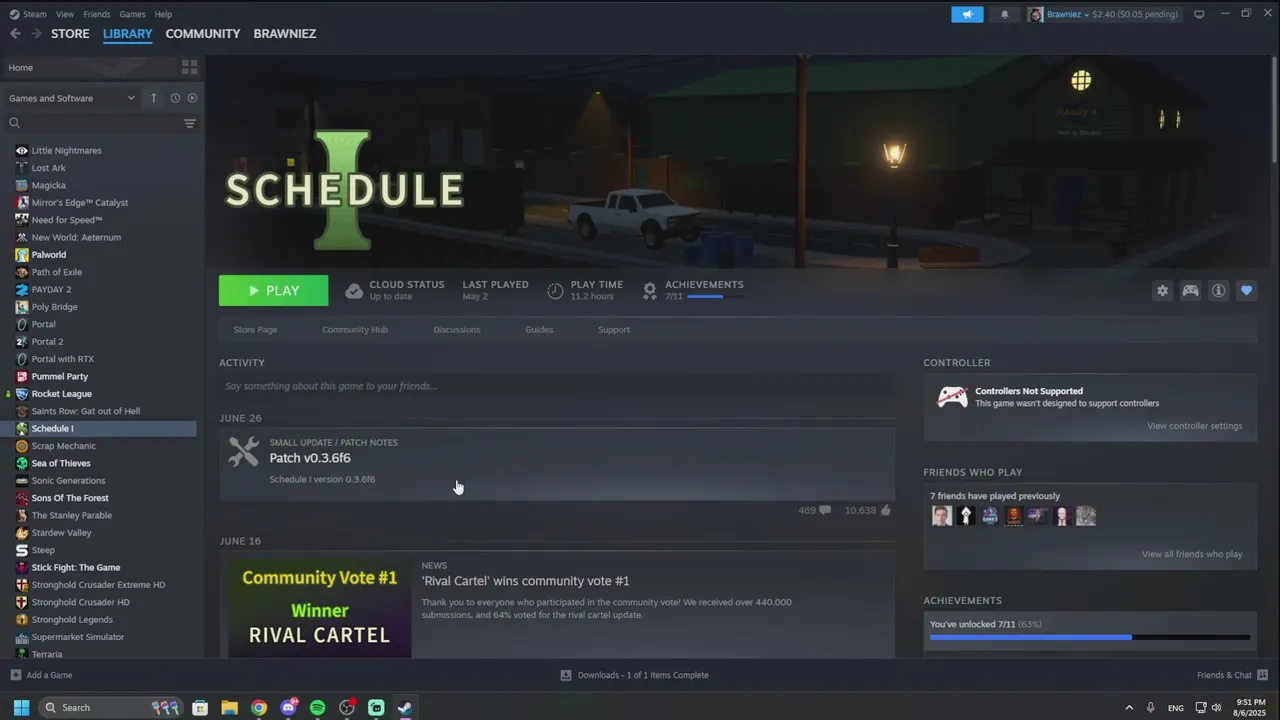The width and height of the screenshot is (1280, 720).
Task: Click the controller layout icon
Action: pyautogui.click(x=1190, y=290)
